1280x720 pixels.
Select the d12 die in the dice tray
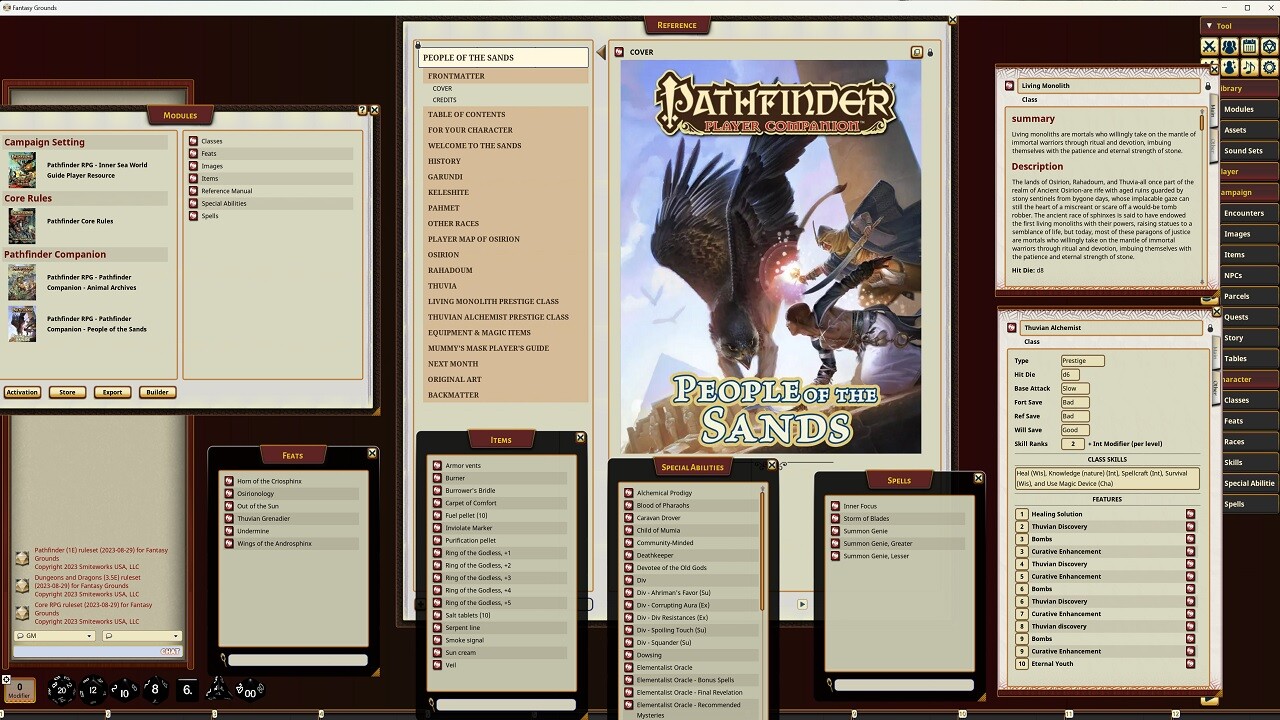[92, 690]
